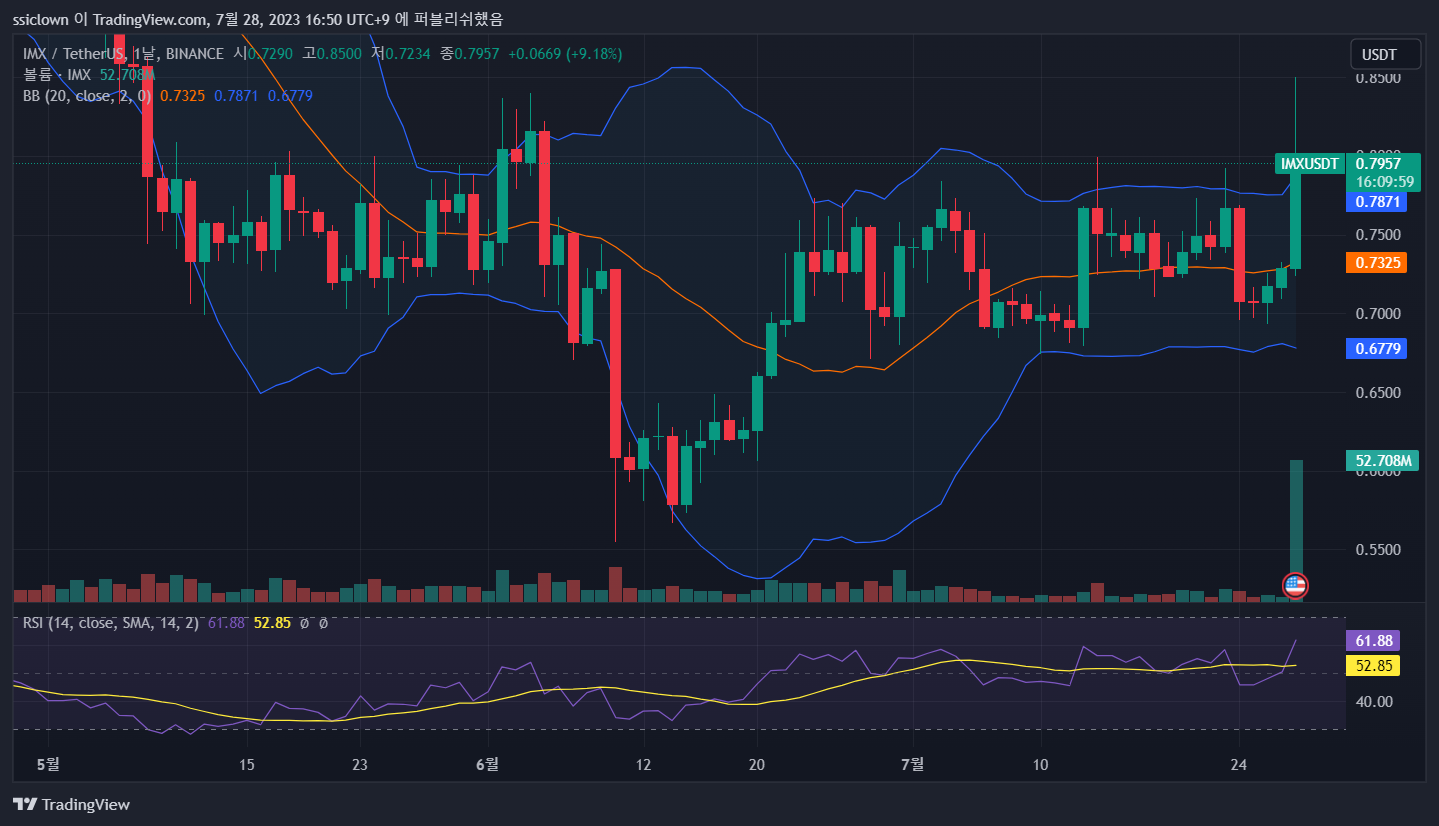
Task: Click the 6월 date on time axis
Action: [x=488, y=765]
